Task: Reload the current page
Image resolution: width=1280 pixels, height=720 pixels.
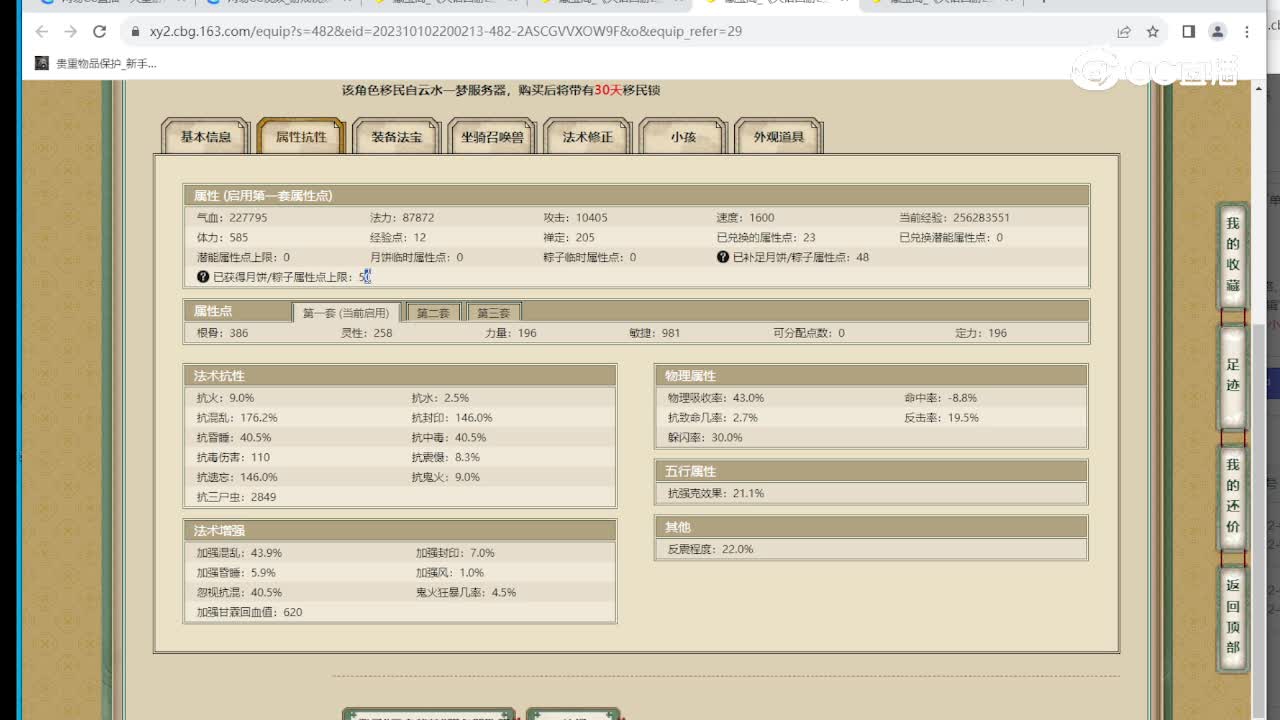Action: pos(99,31)
